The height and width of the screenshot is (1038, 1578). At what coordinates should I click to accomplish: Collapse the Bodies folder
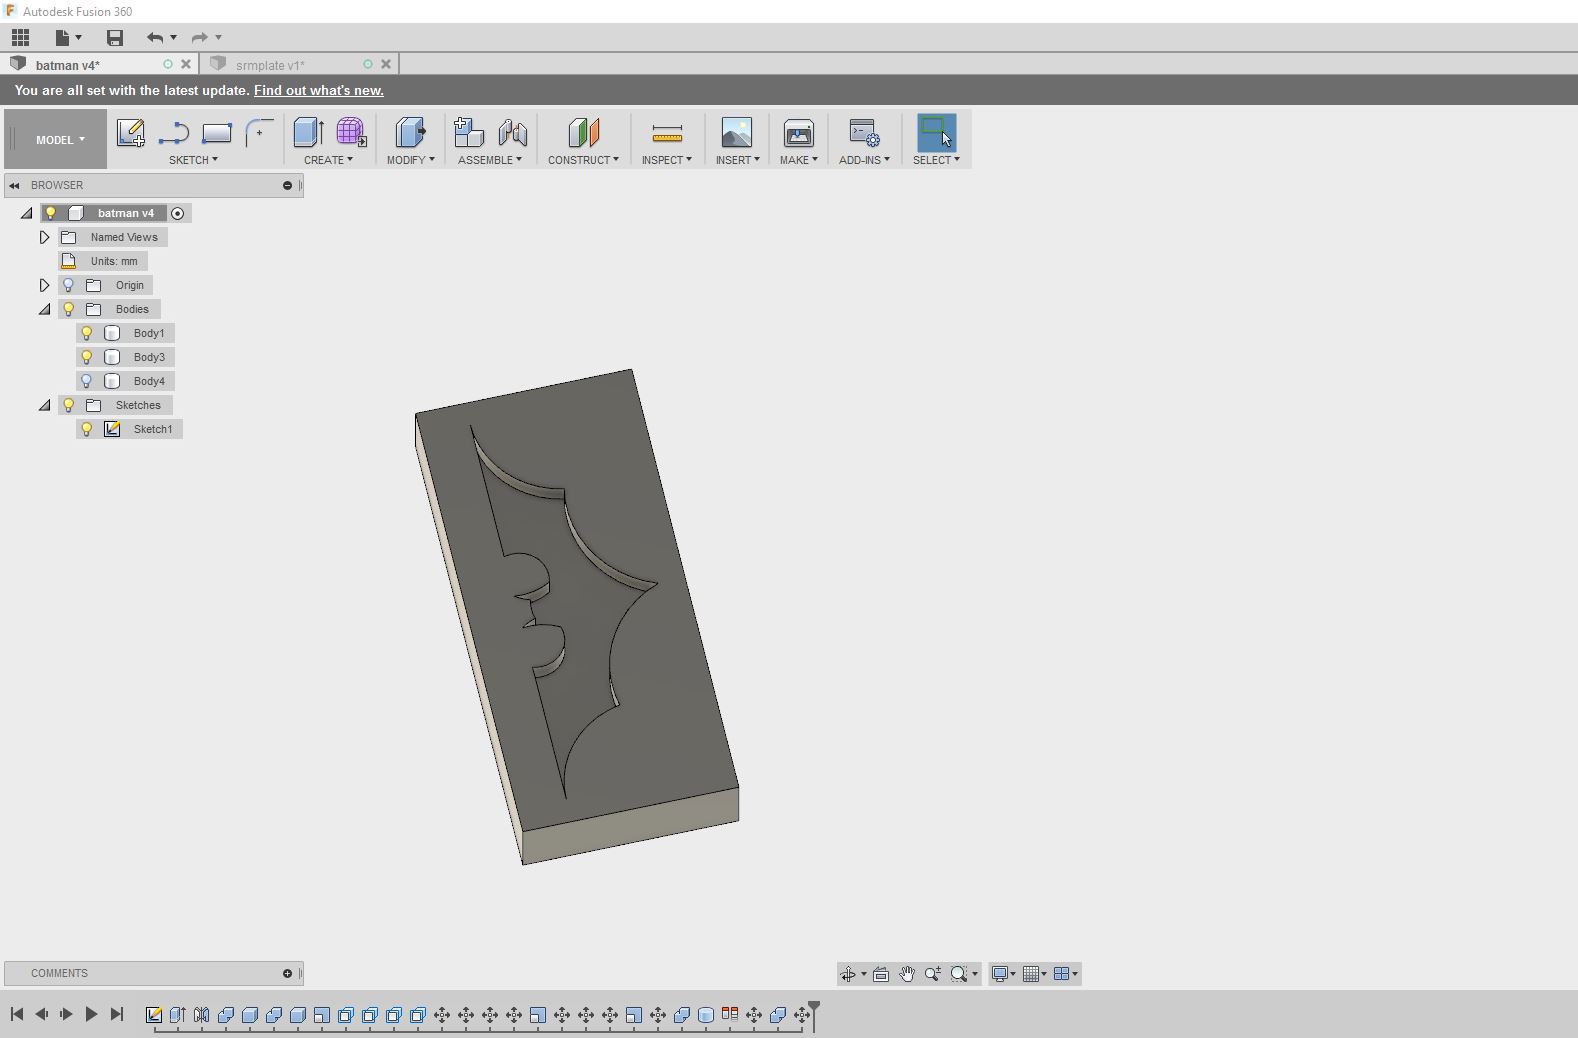45,309
